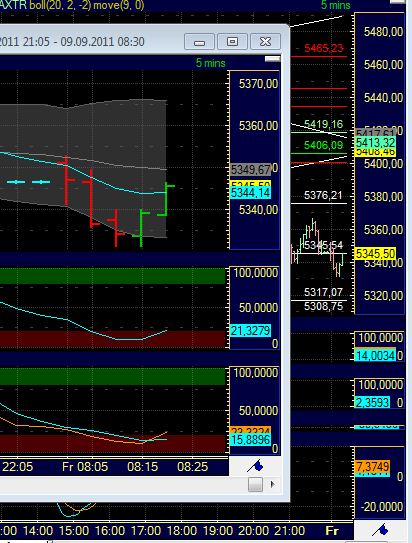Screen dimensions: 412x543
Task: Click the small white bar button above inner chart
Action: [272, 59]
